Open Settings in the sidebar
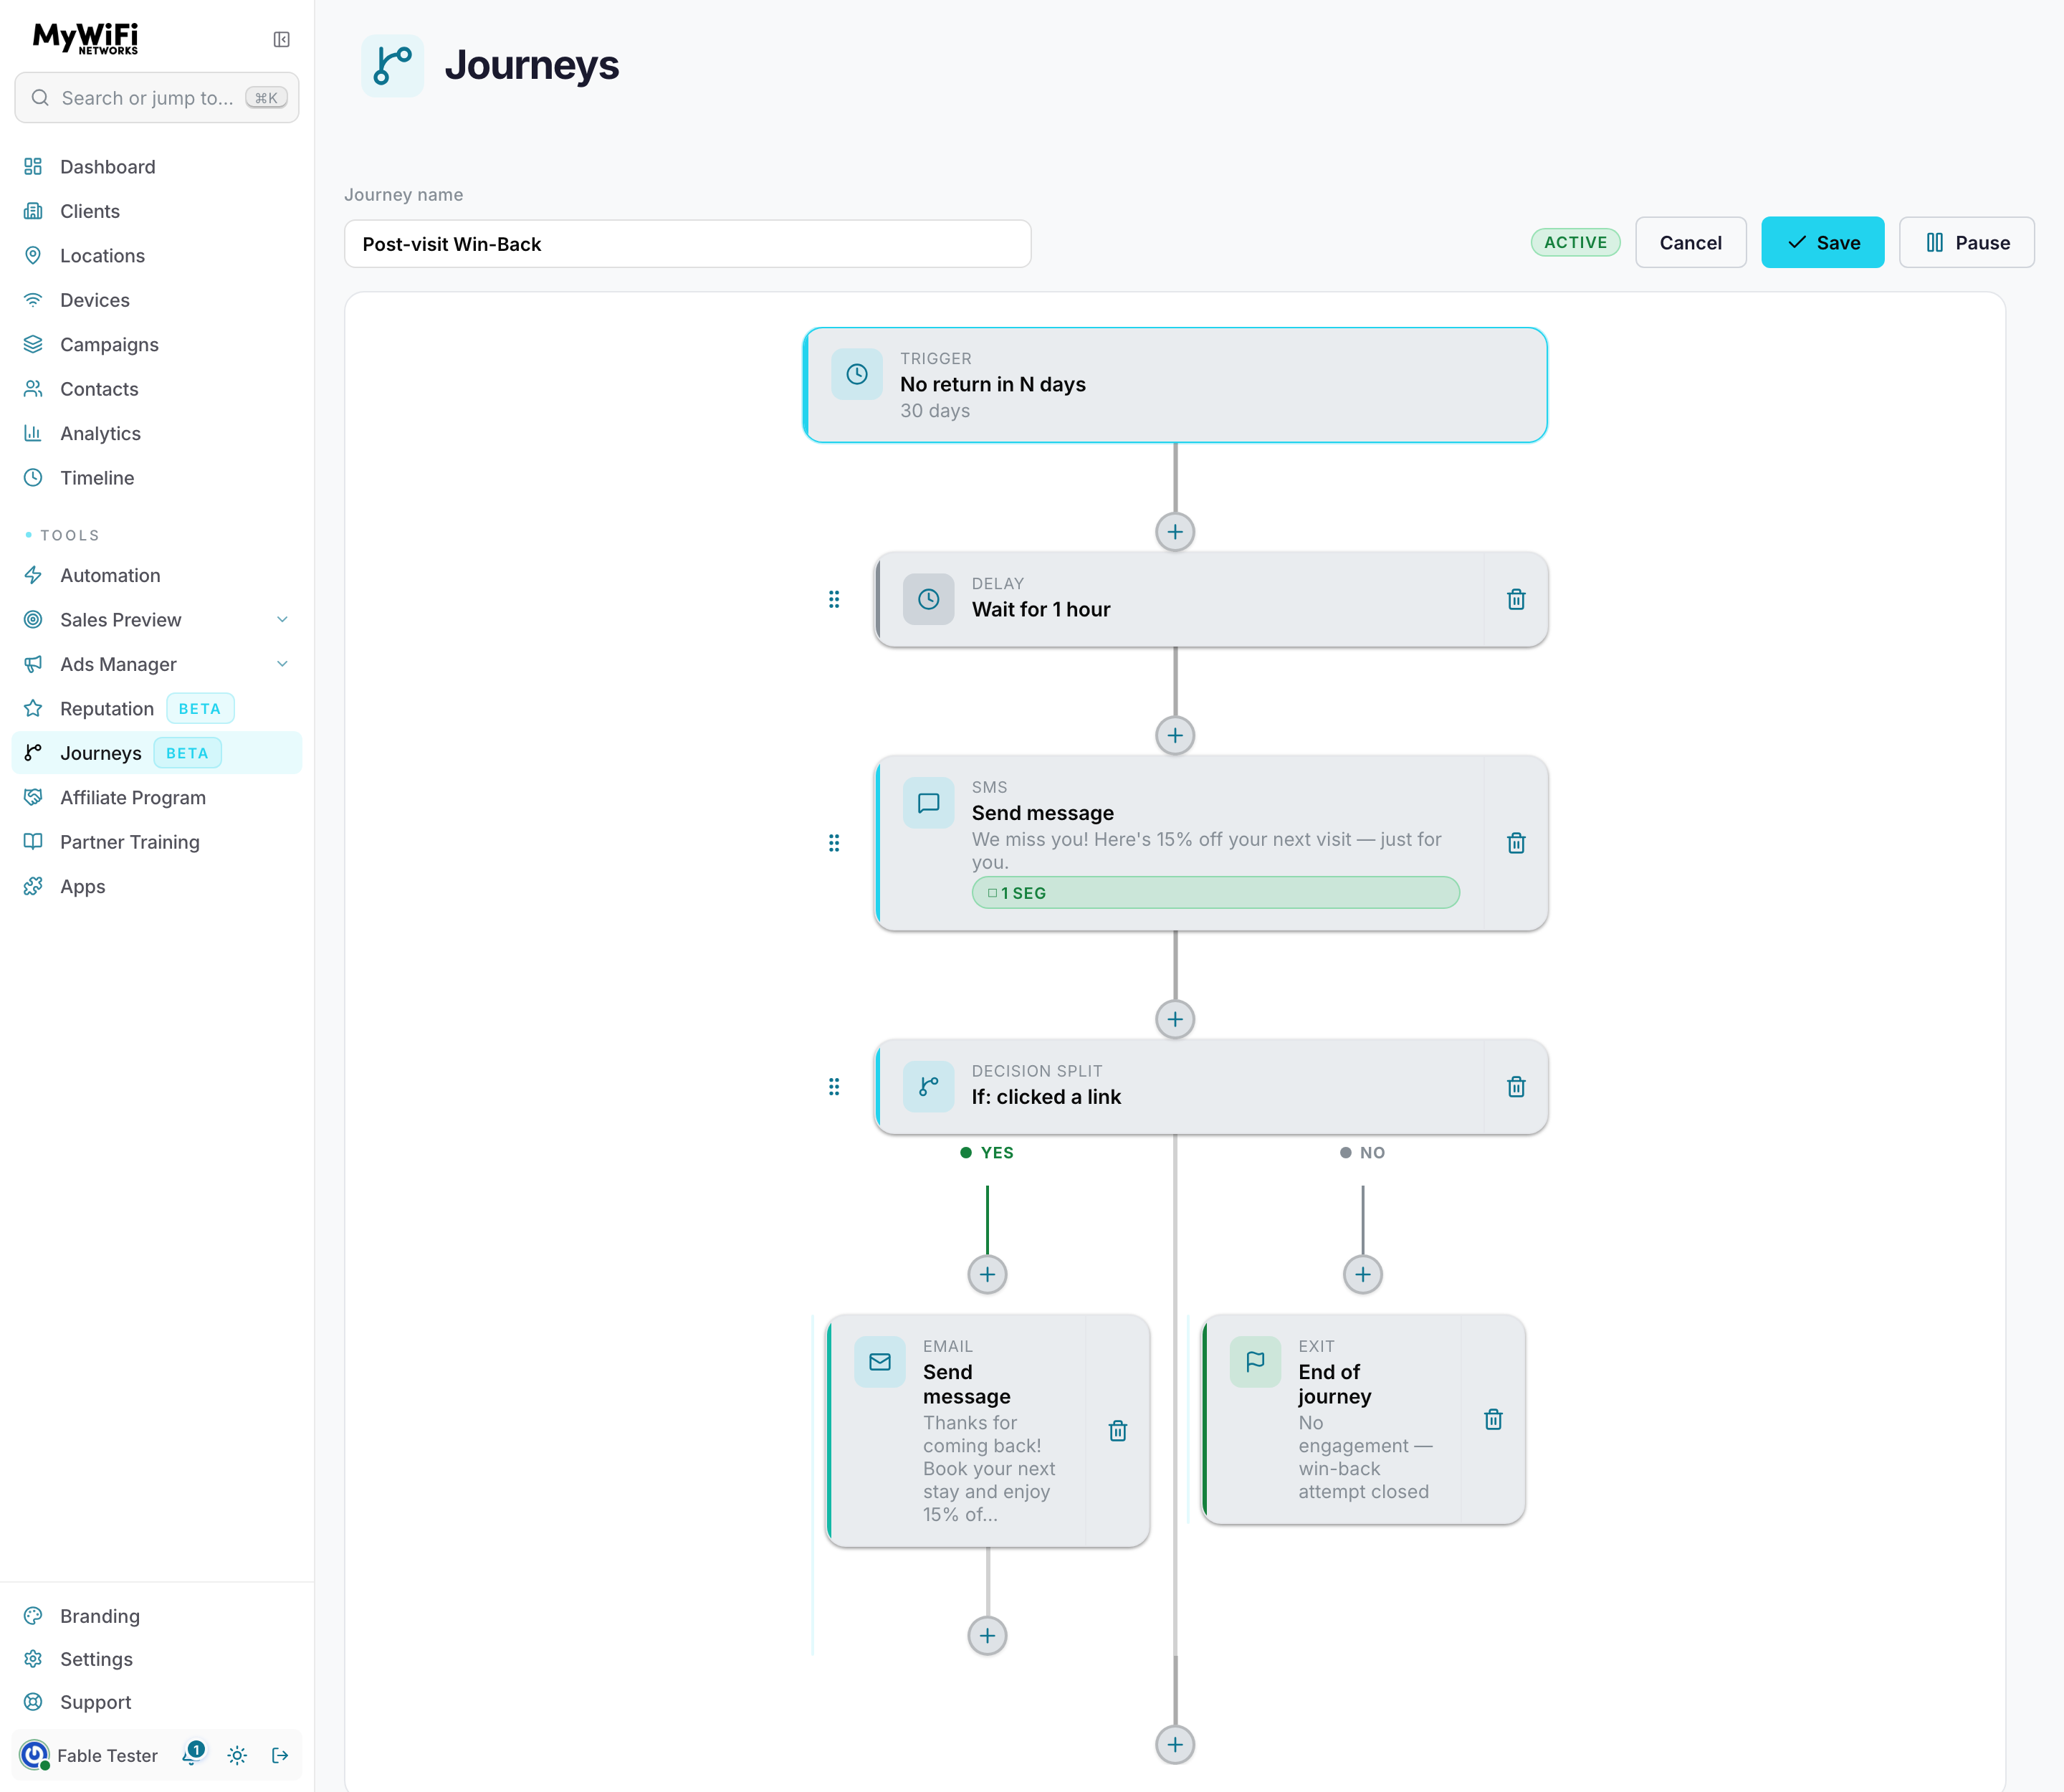 pos(157,1659)
